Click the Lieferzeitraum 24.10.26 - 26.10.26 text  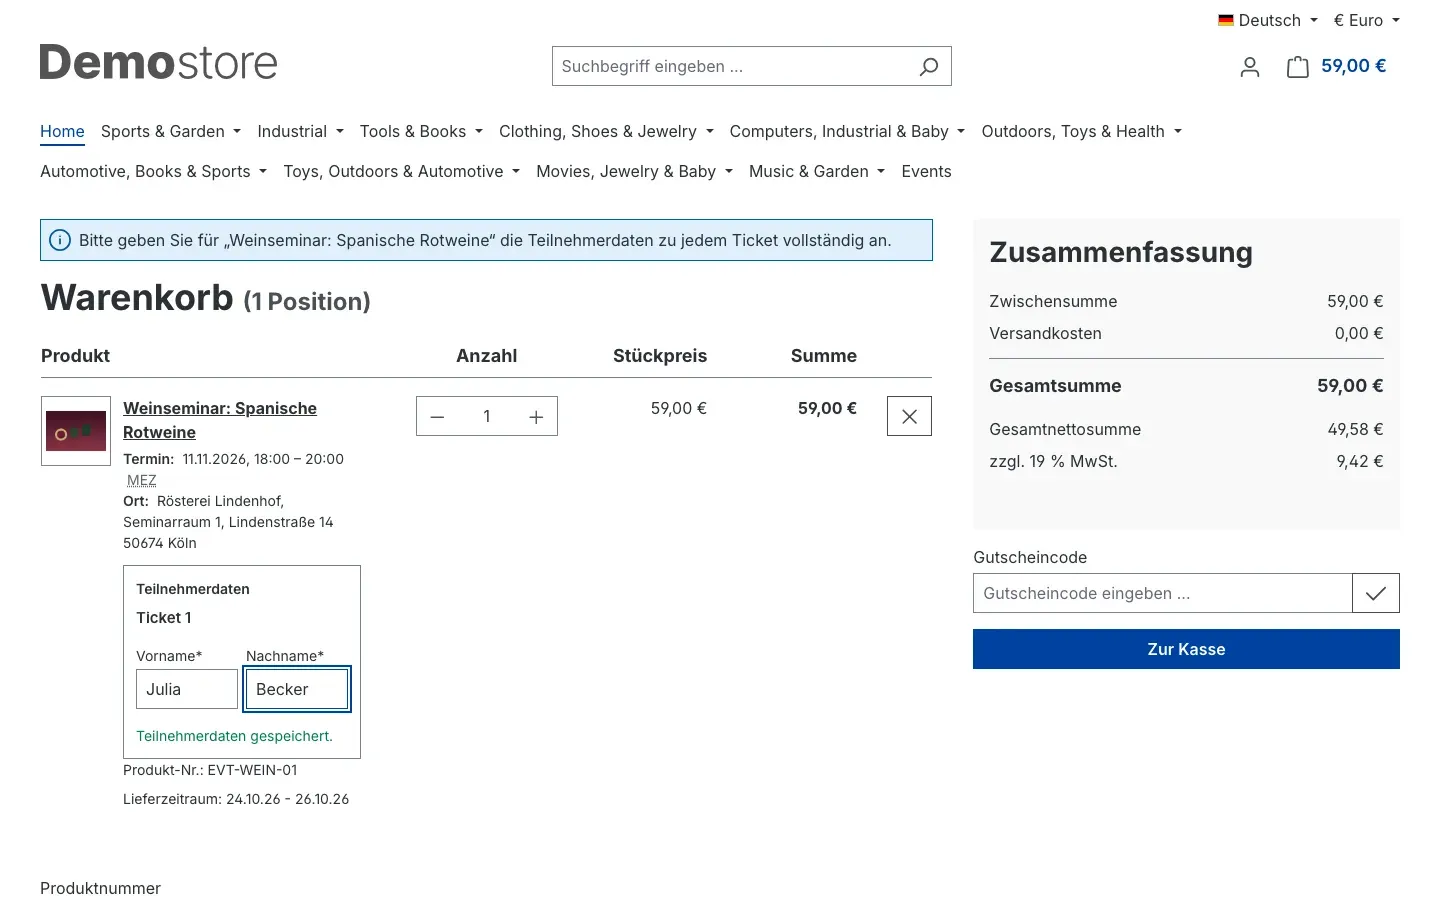[236, 799]
